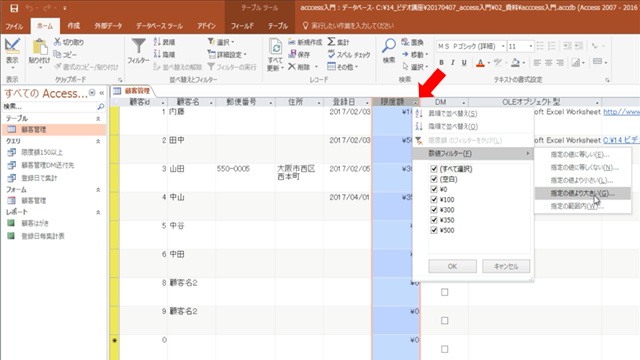Viewport: 640px width, 360px height.
Task: Open 顧客id column dropdown arrow
Action: coord(163,102)
